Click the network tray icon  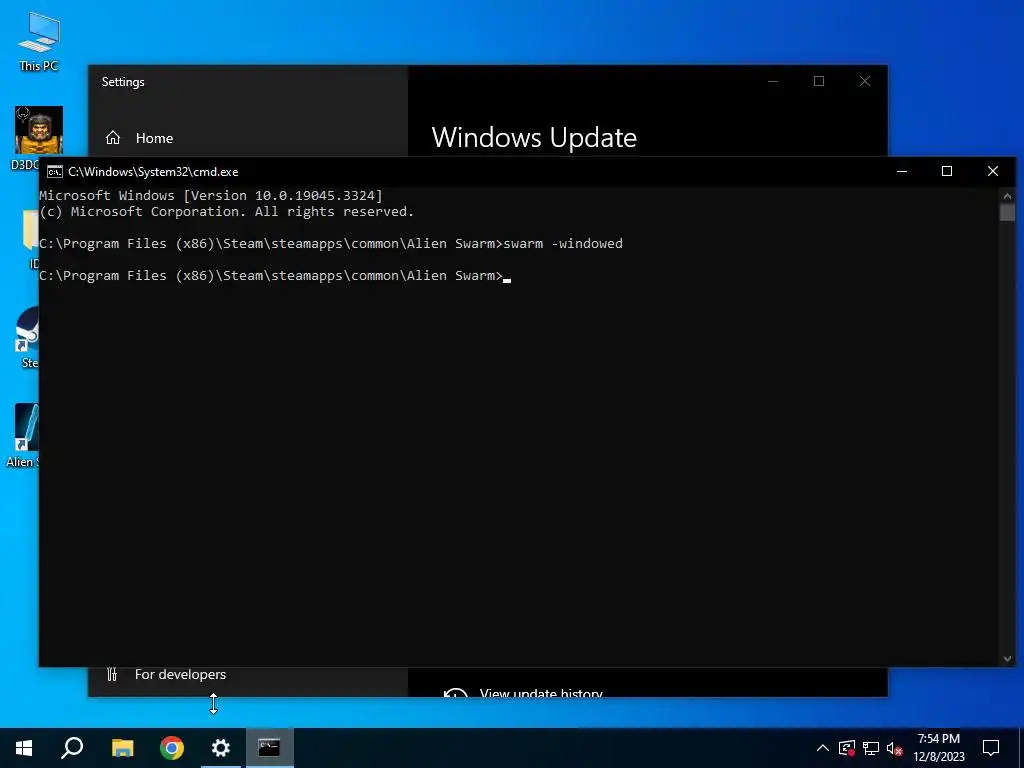[871, 748]
